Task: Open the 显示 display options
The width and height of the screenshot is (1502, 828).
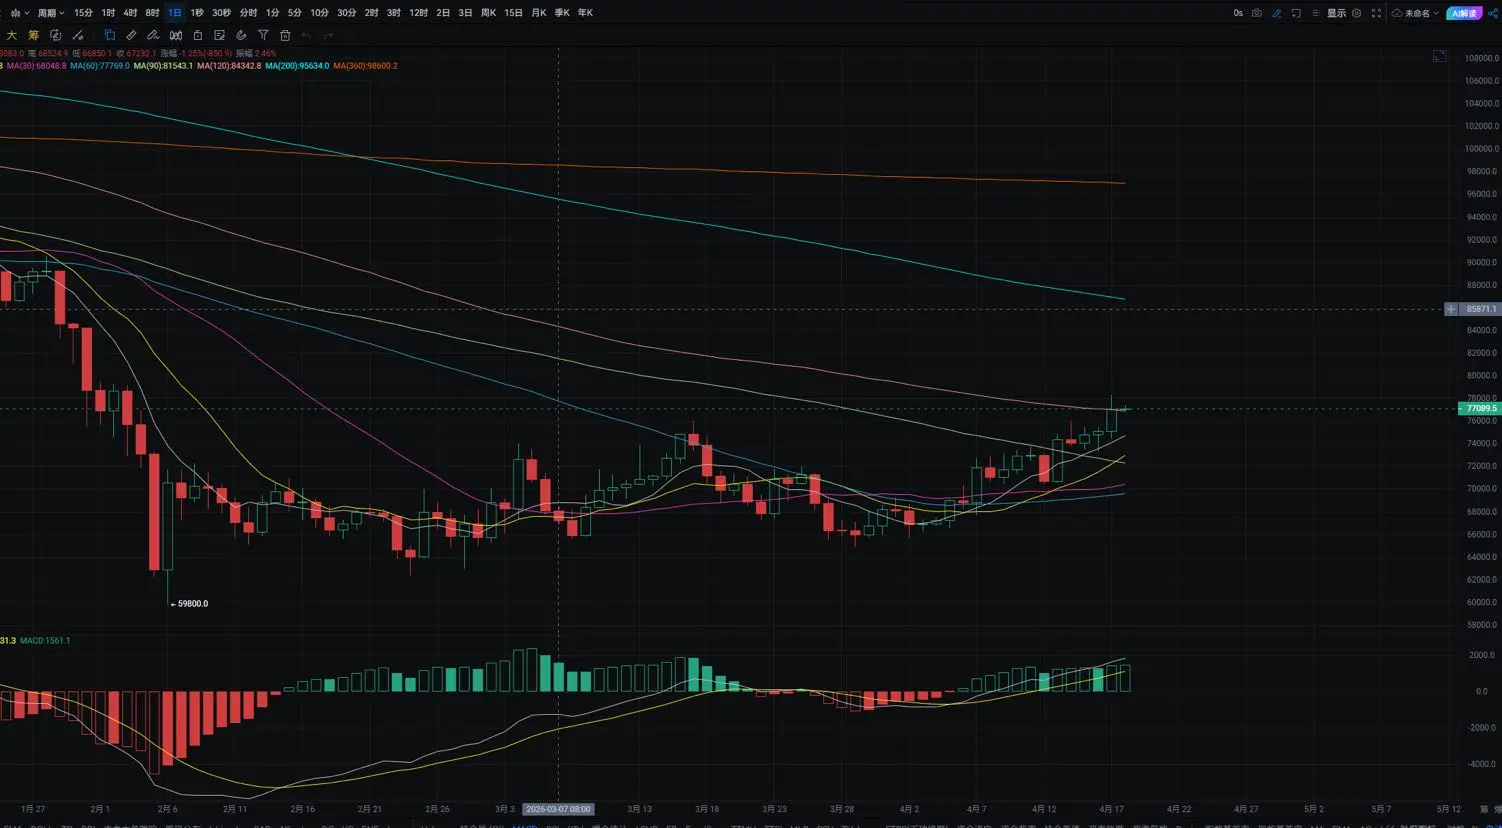Action: [1336, 13]
